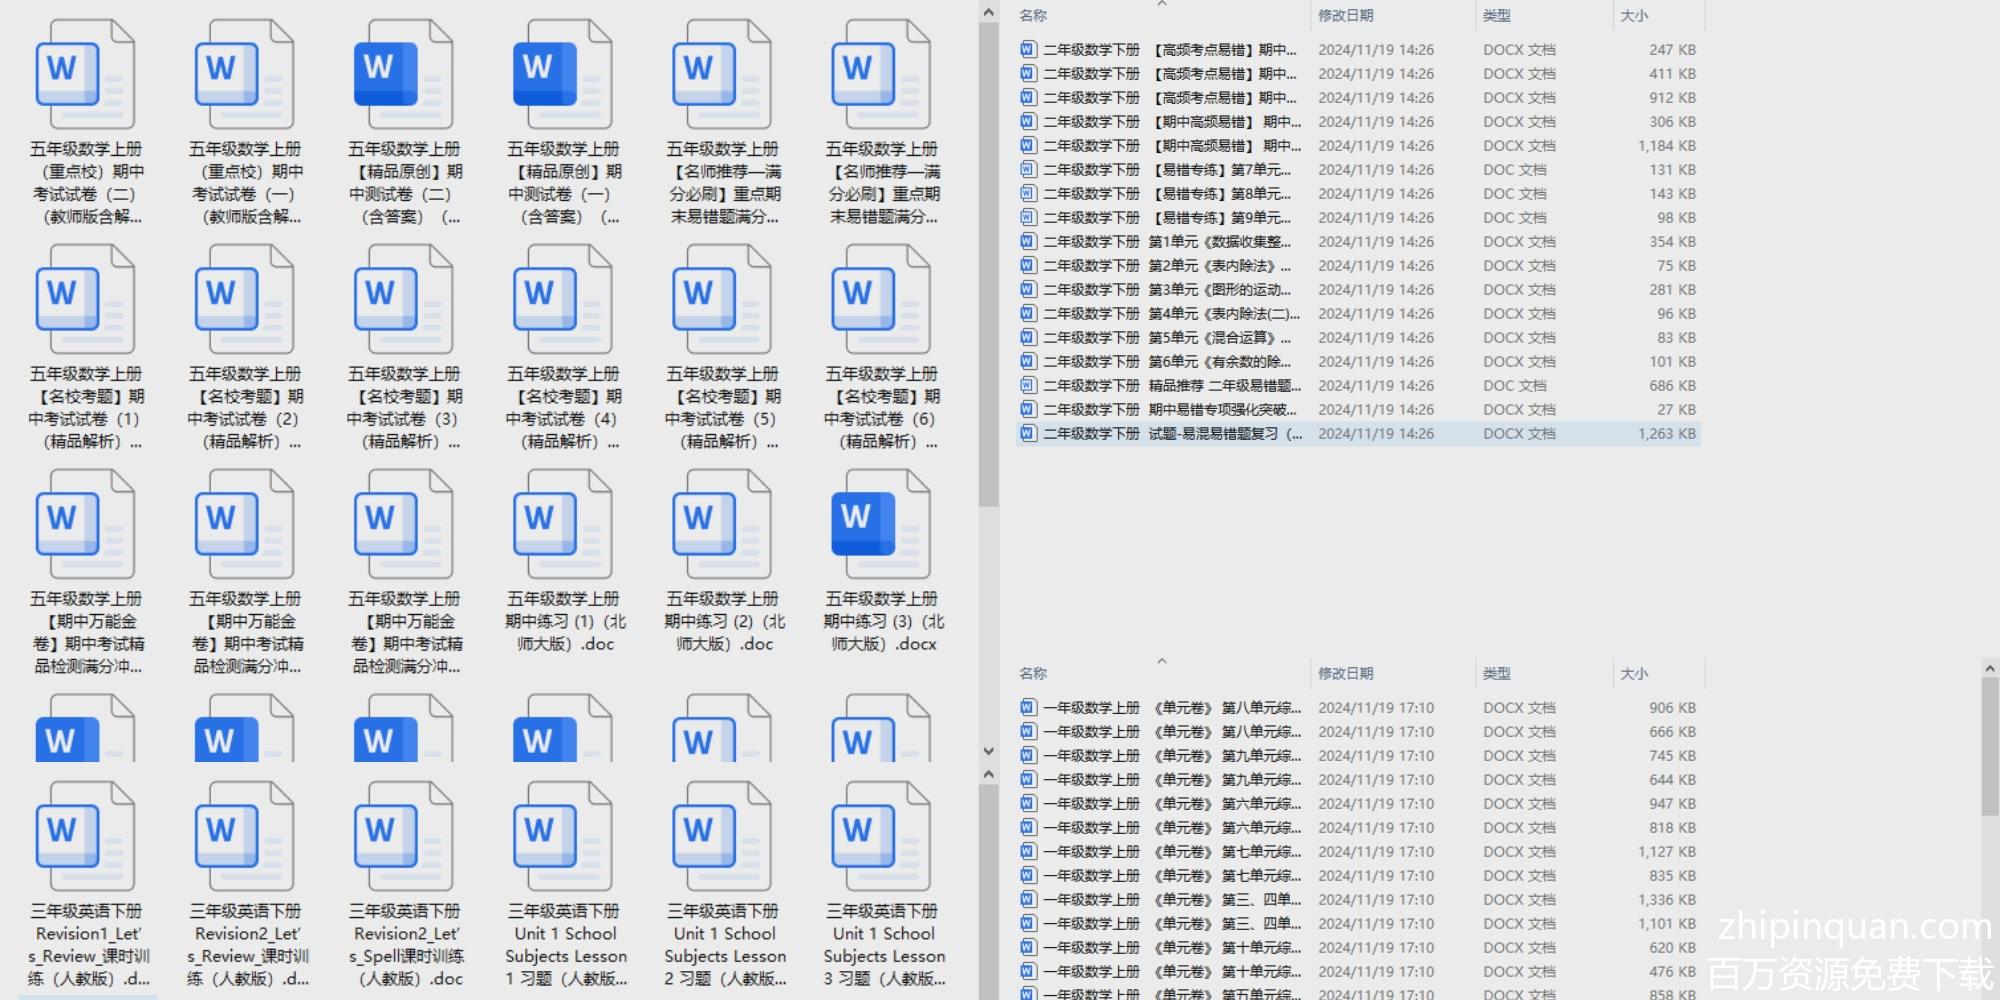Image resolution: width=2000 pixels, height=1000 pixels.
Task: Sort lower file list by 类型 column
Action: tap(1496, 674)
